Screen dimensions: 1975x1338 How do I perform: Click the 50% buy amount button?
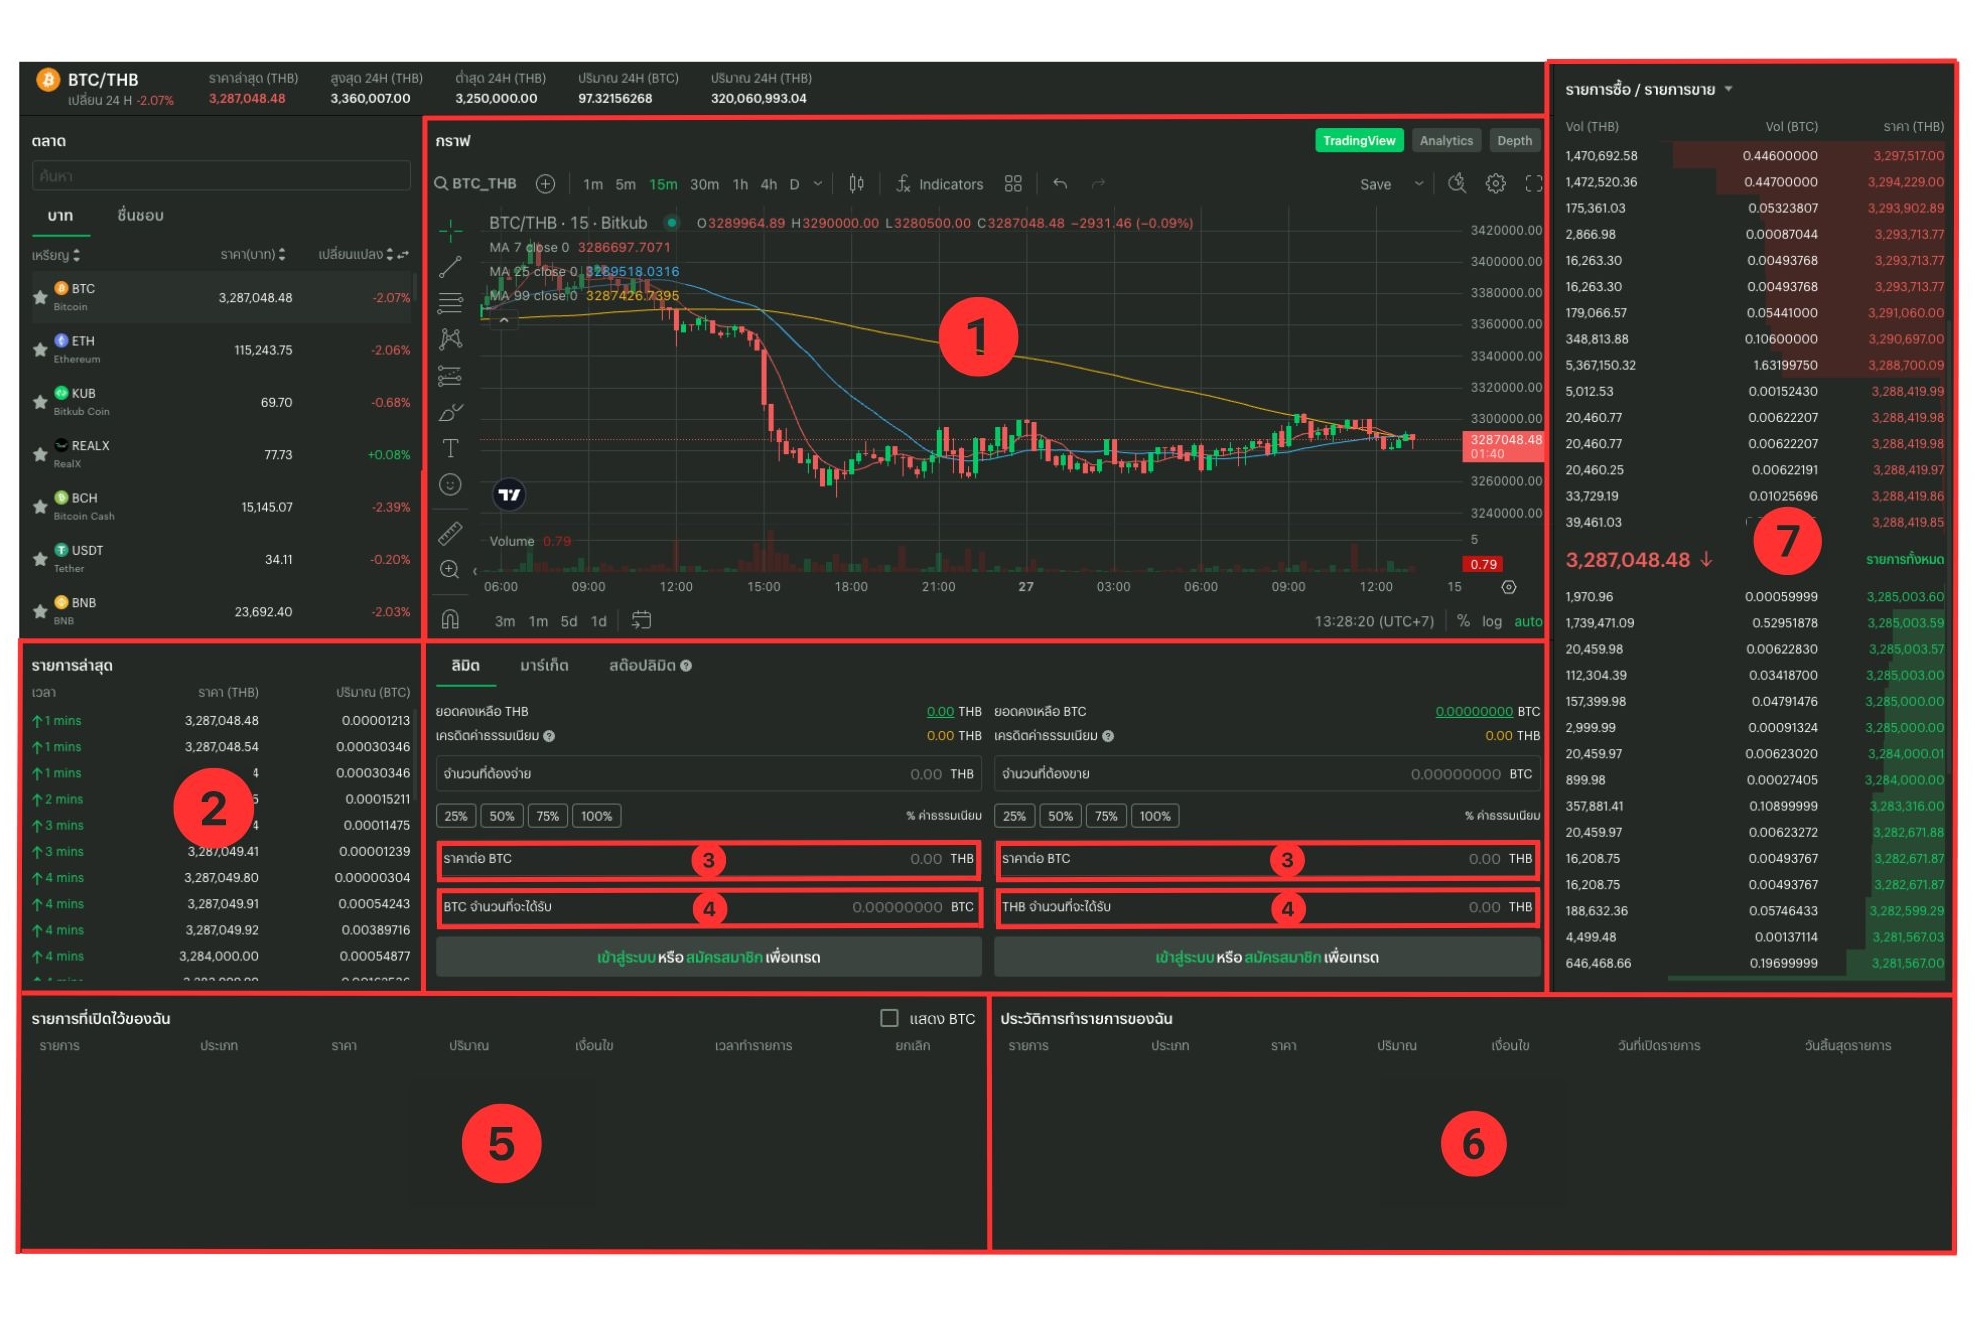tap(501, 816)
